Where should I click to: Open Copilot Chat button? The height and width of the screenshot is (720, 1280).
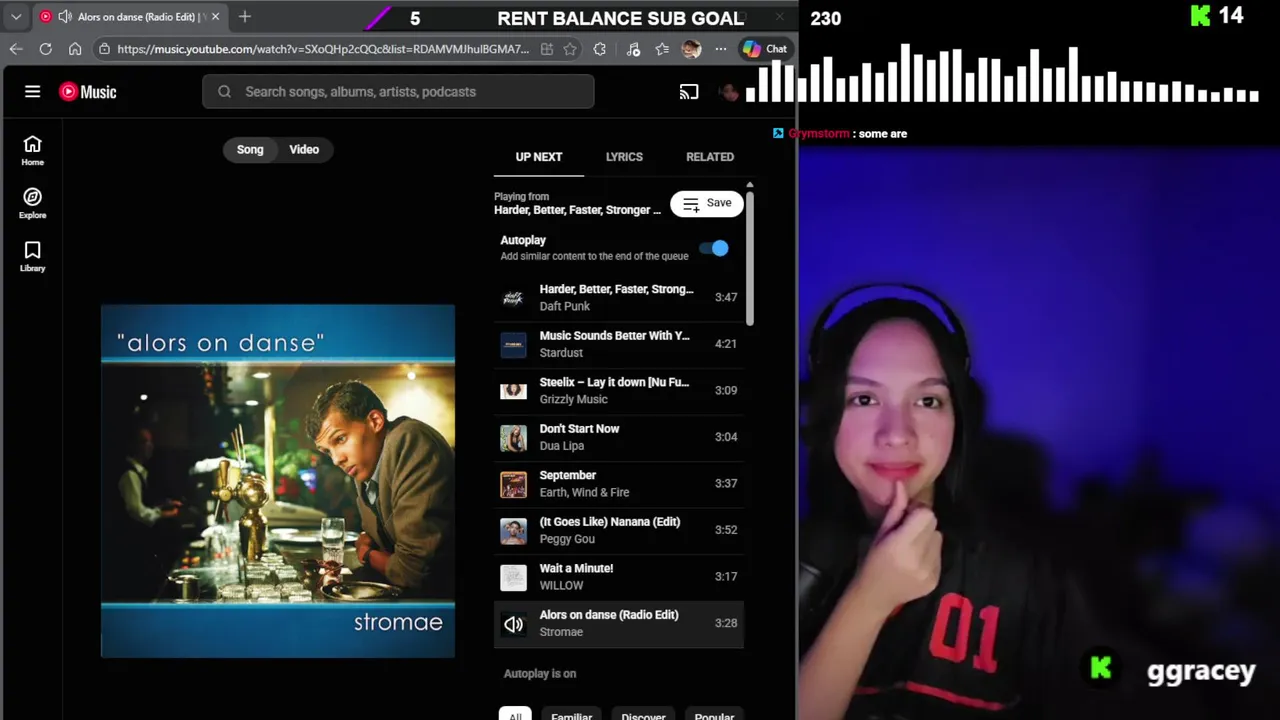coord(765,49)
